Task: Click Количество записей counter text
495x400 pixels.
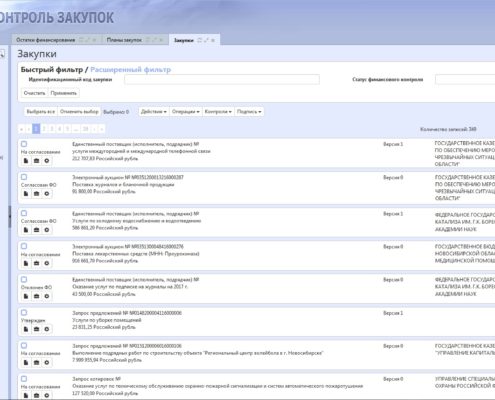Action: click(x=448, y=129)
